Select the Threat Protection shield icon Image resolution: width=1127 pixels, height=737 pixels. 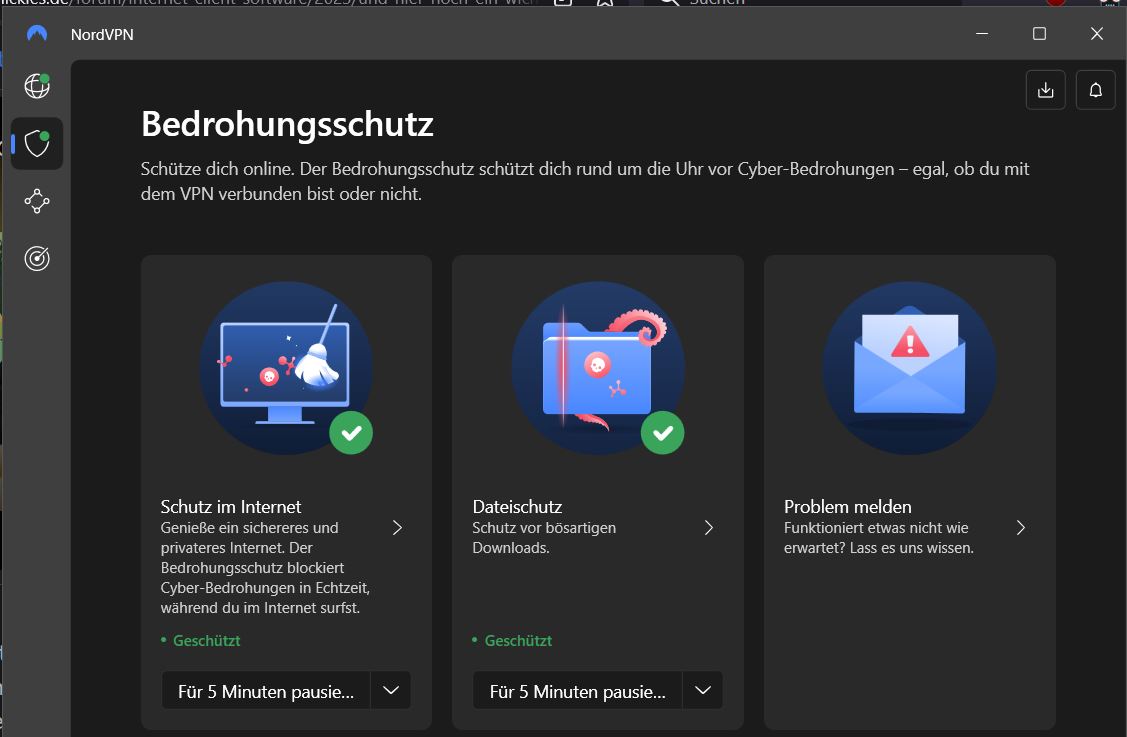click(37, 144)
